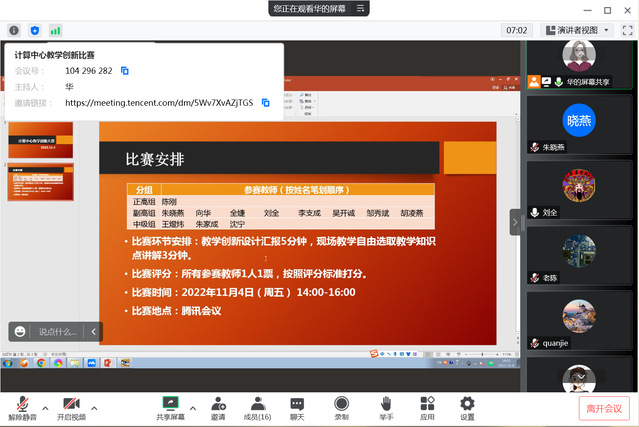
Task: Open the chat panel
Action: point(297,405)
